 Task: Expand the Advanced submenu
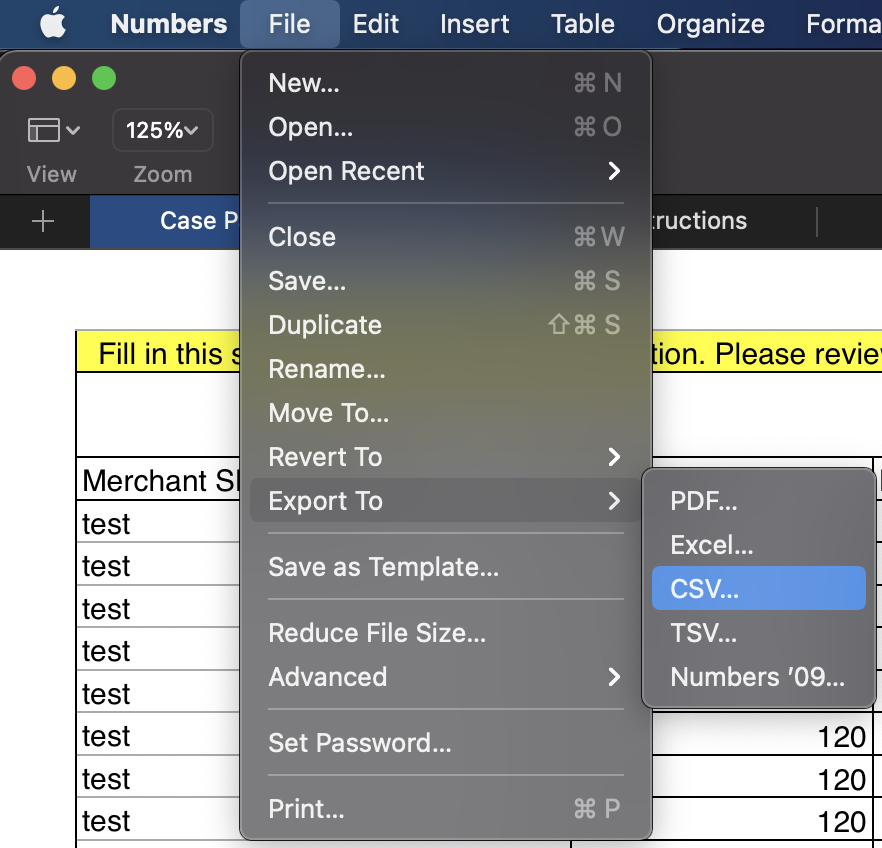coord(446,676)
